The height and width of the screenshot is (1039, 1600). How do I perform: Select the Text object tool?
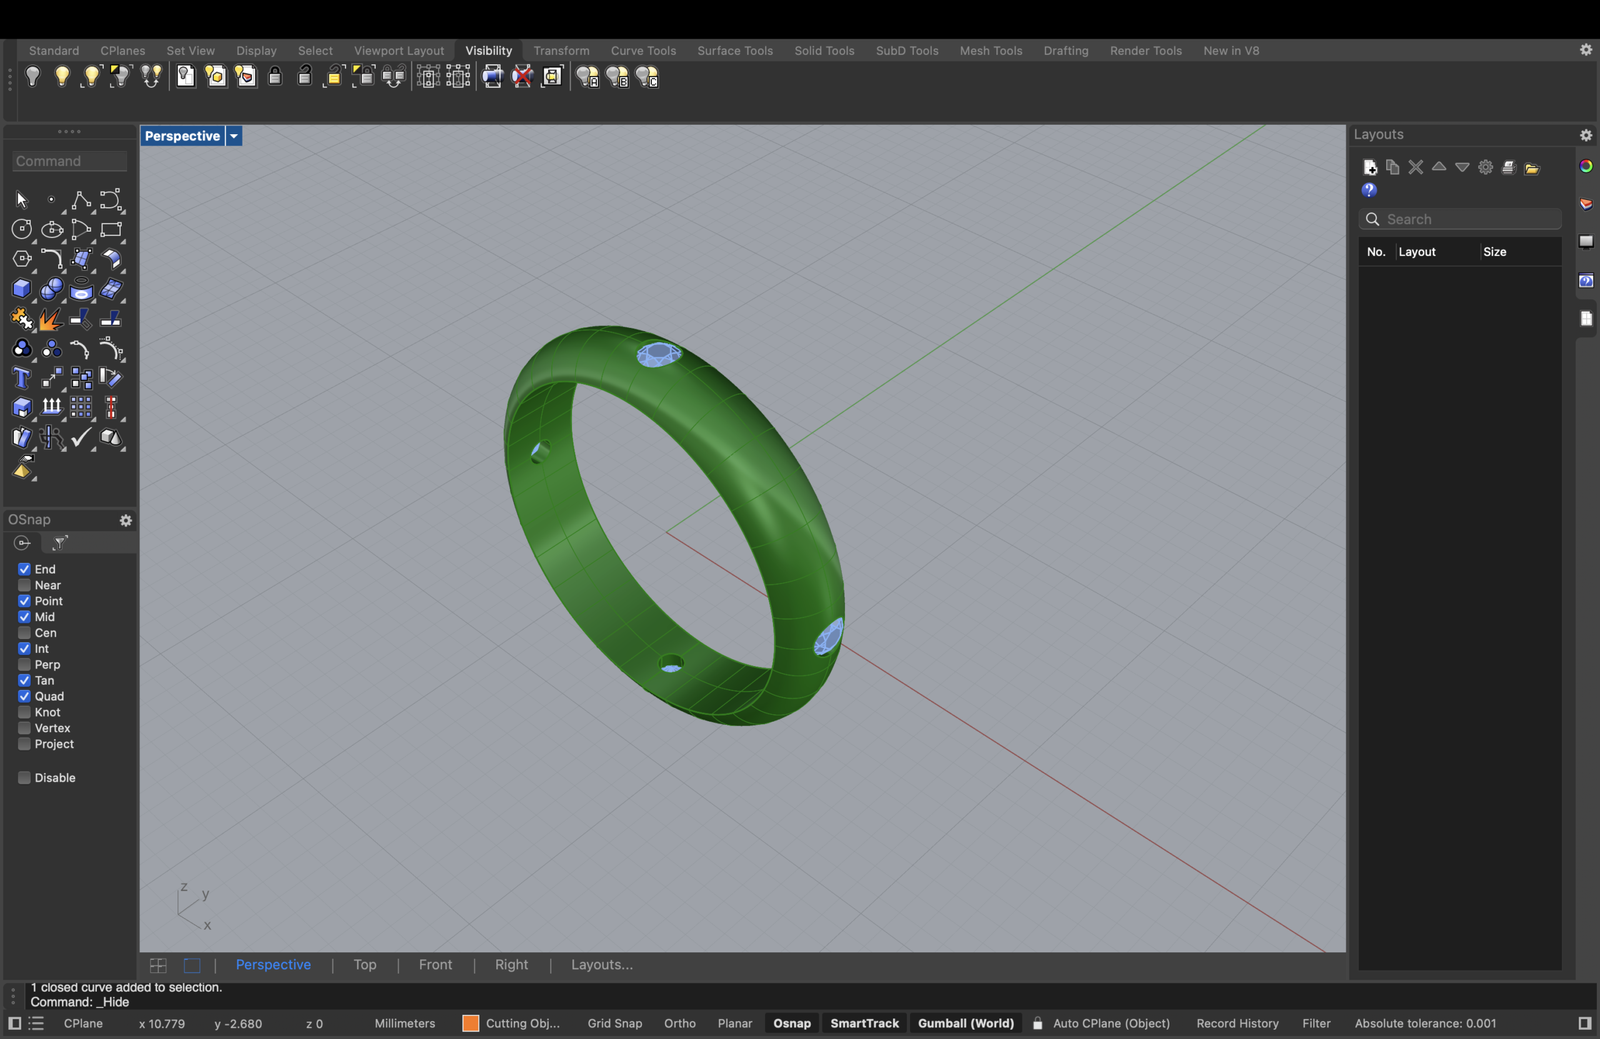coord(21,378)
